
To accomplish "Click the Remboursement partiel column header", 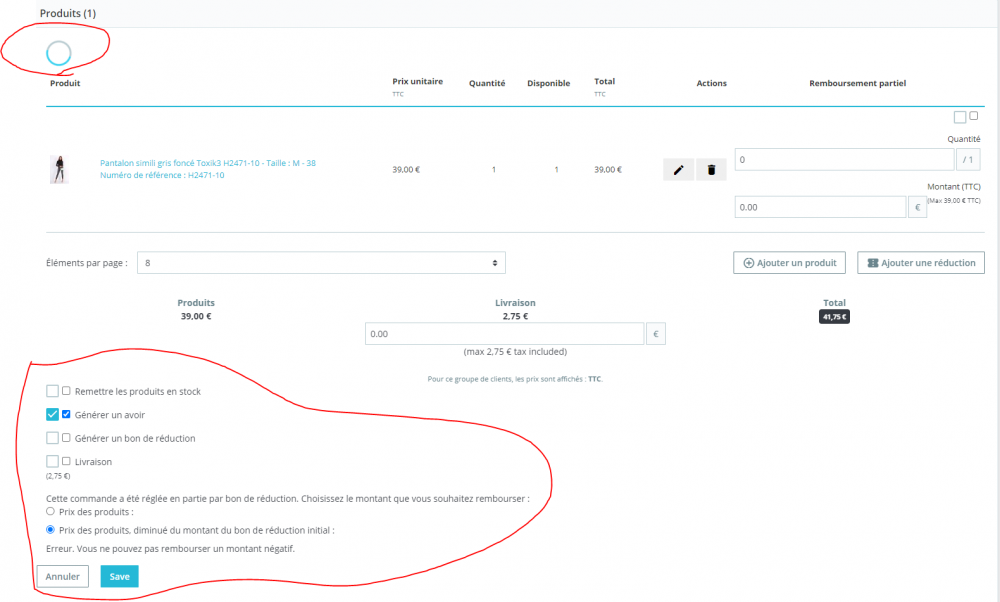I will pos(858,84).
